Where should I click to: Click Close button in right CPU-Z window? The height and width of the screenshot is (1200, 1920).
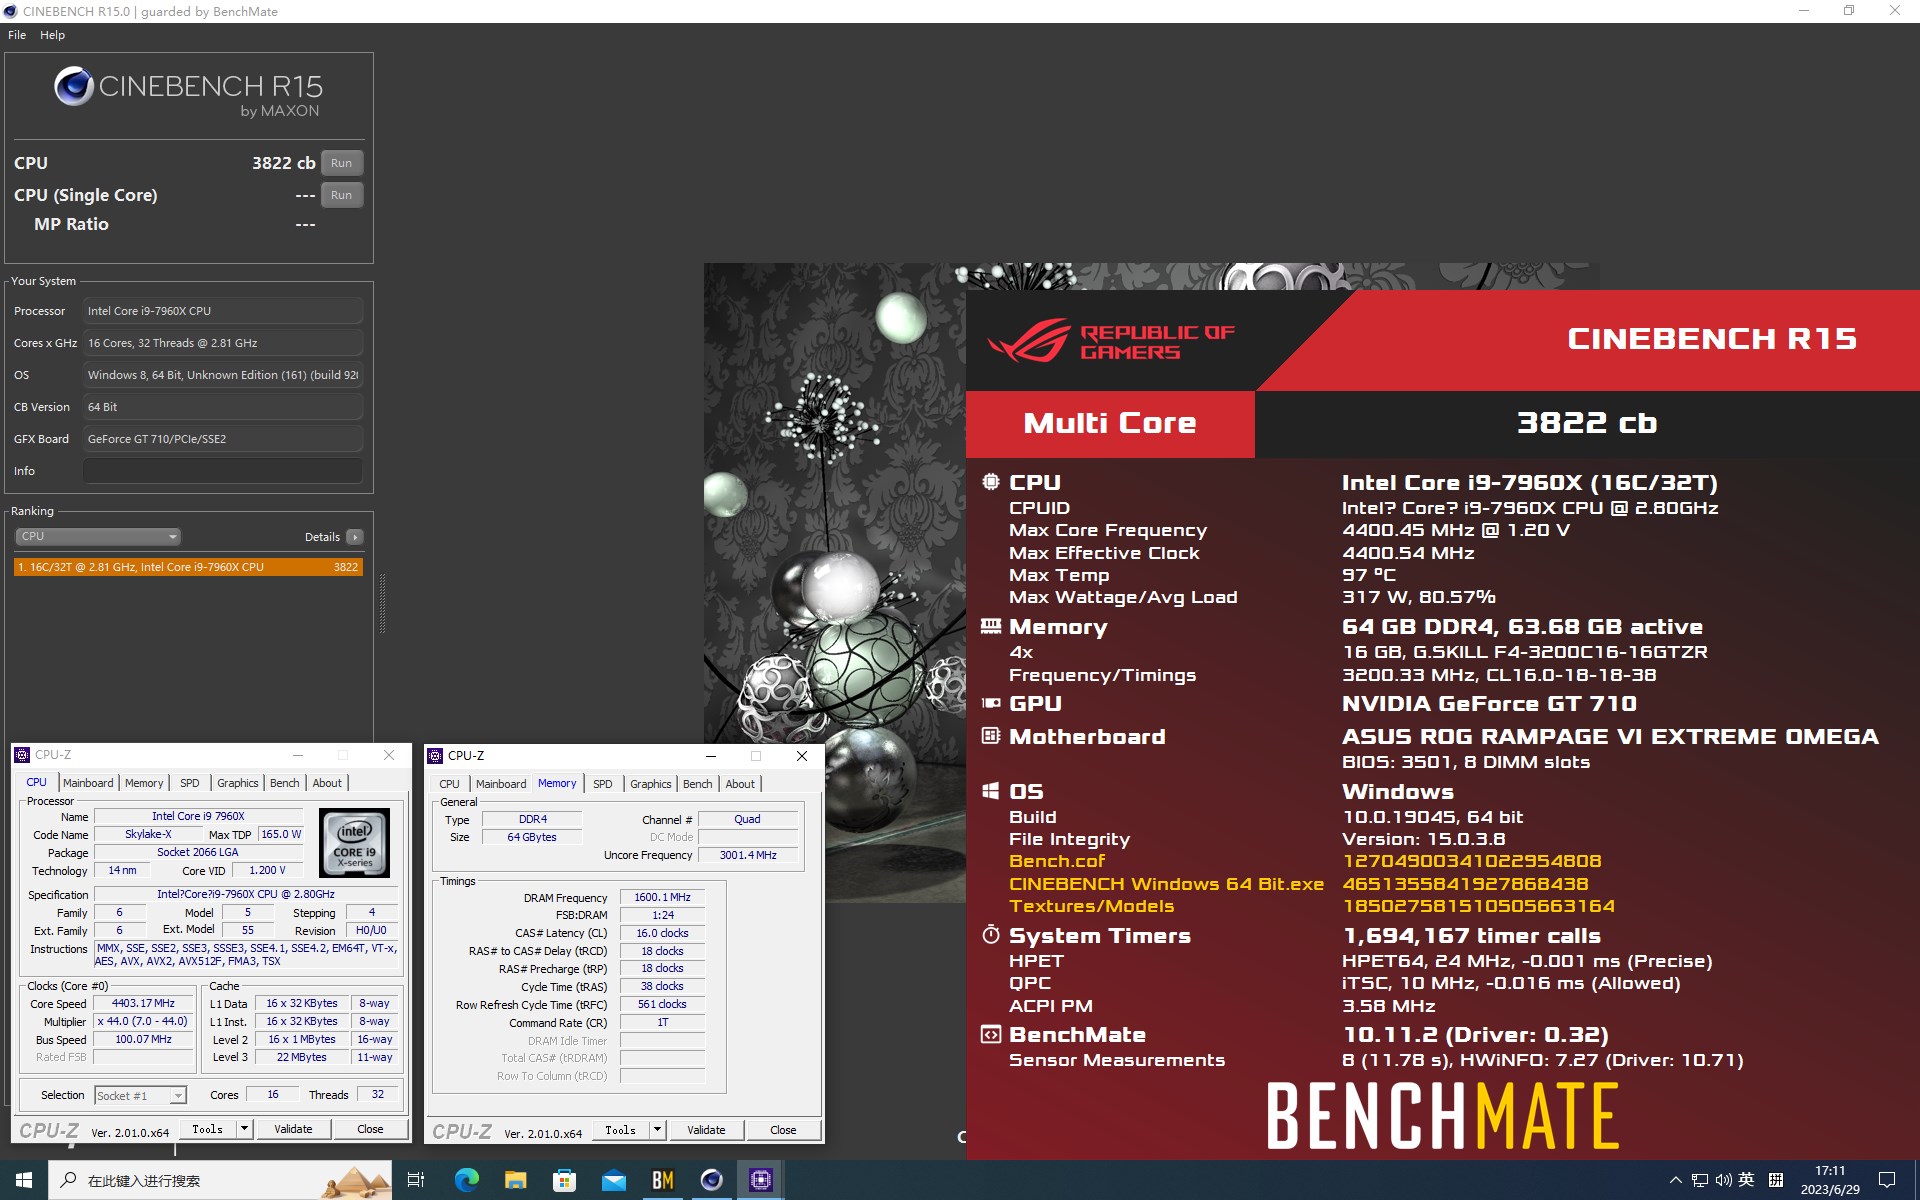783,1130
